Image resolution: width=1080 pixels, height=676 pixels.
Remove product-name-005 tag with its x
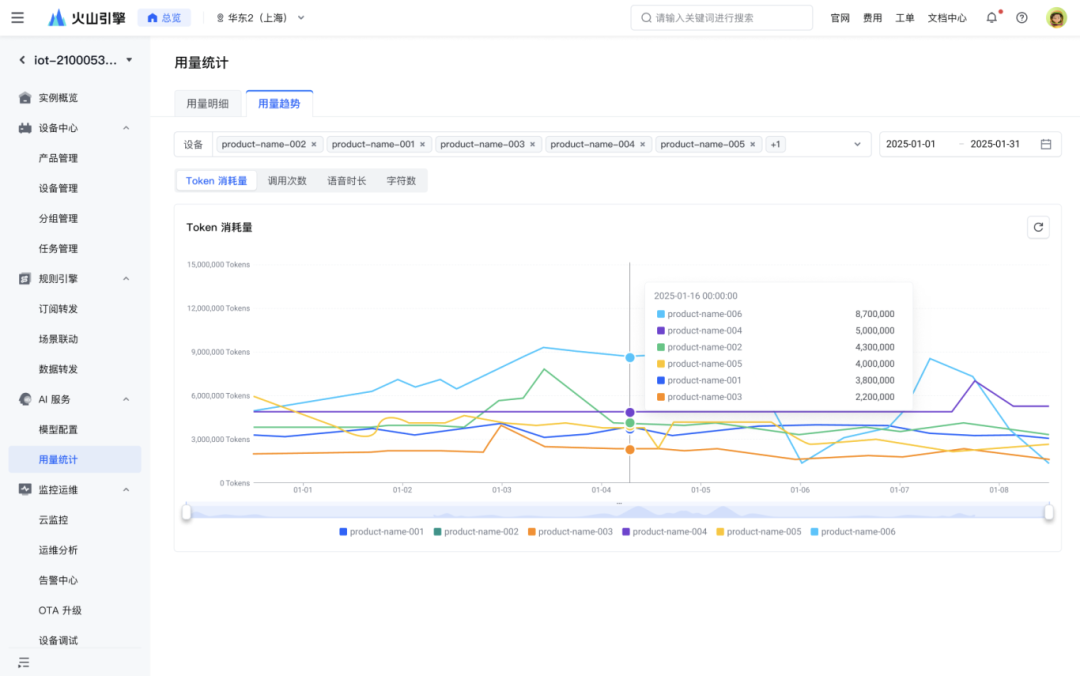753,145
